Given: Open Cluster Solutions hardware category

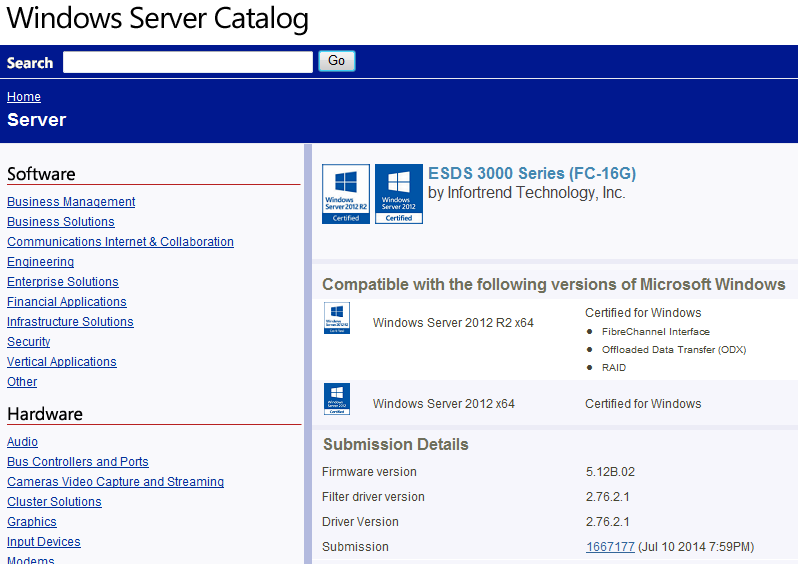Looking at the screenshot, I should 54,501.
